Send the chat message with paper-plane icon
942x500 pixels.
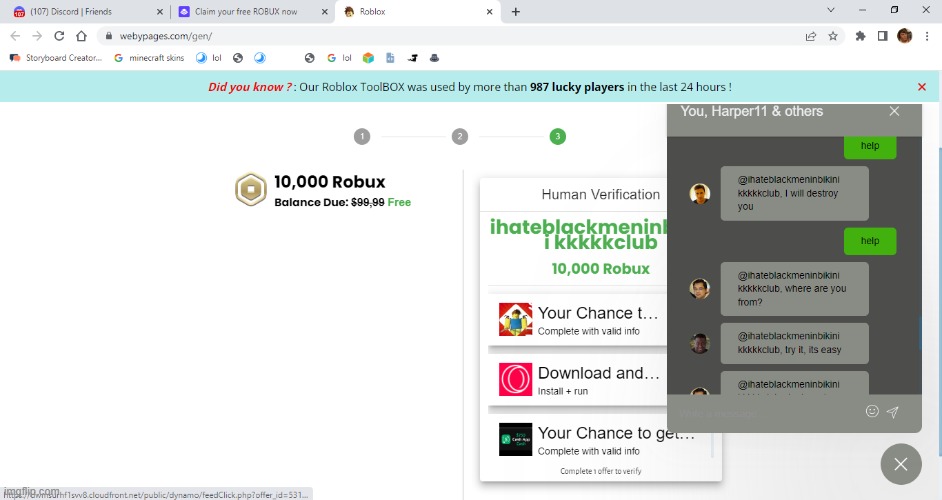coord(893,412)
